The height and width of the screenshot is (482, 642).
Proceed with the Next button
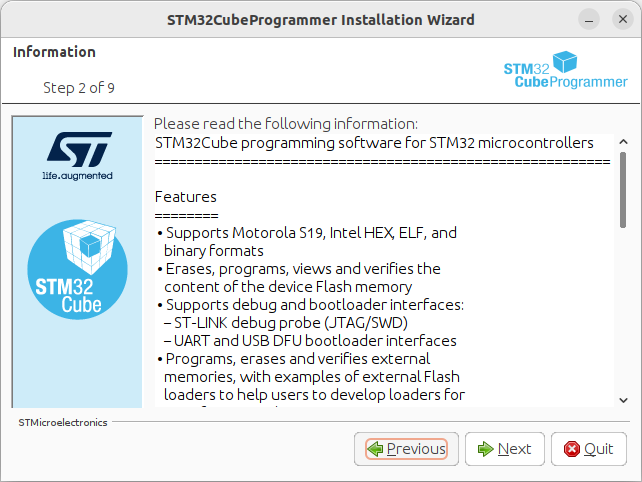tap(504, 449)
